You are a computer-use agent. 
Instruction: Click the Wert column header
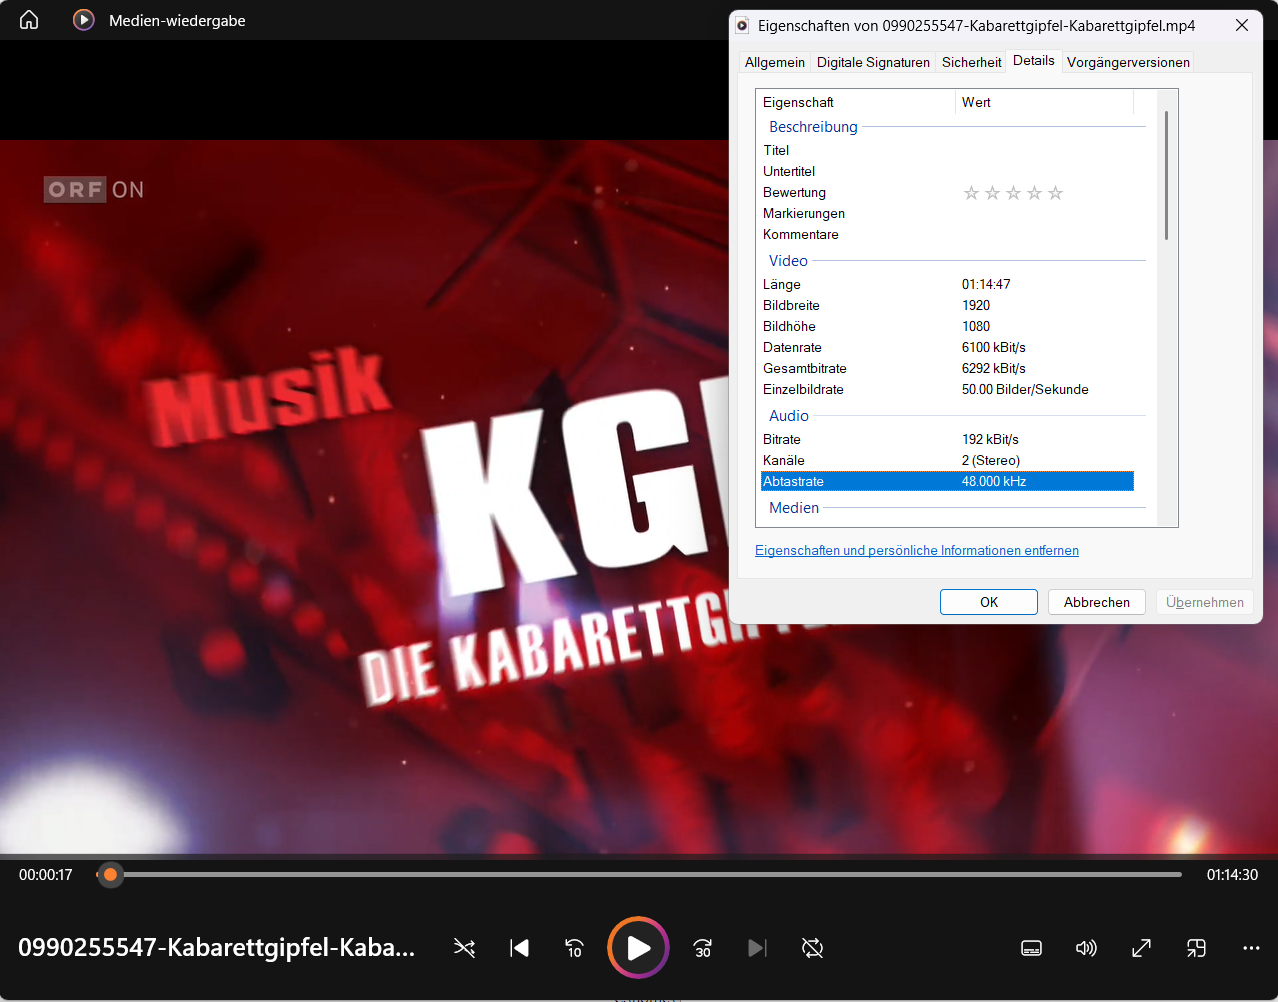click(x=1044, y=102)
